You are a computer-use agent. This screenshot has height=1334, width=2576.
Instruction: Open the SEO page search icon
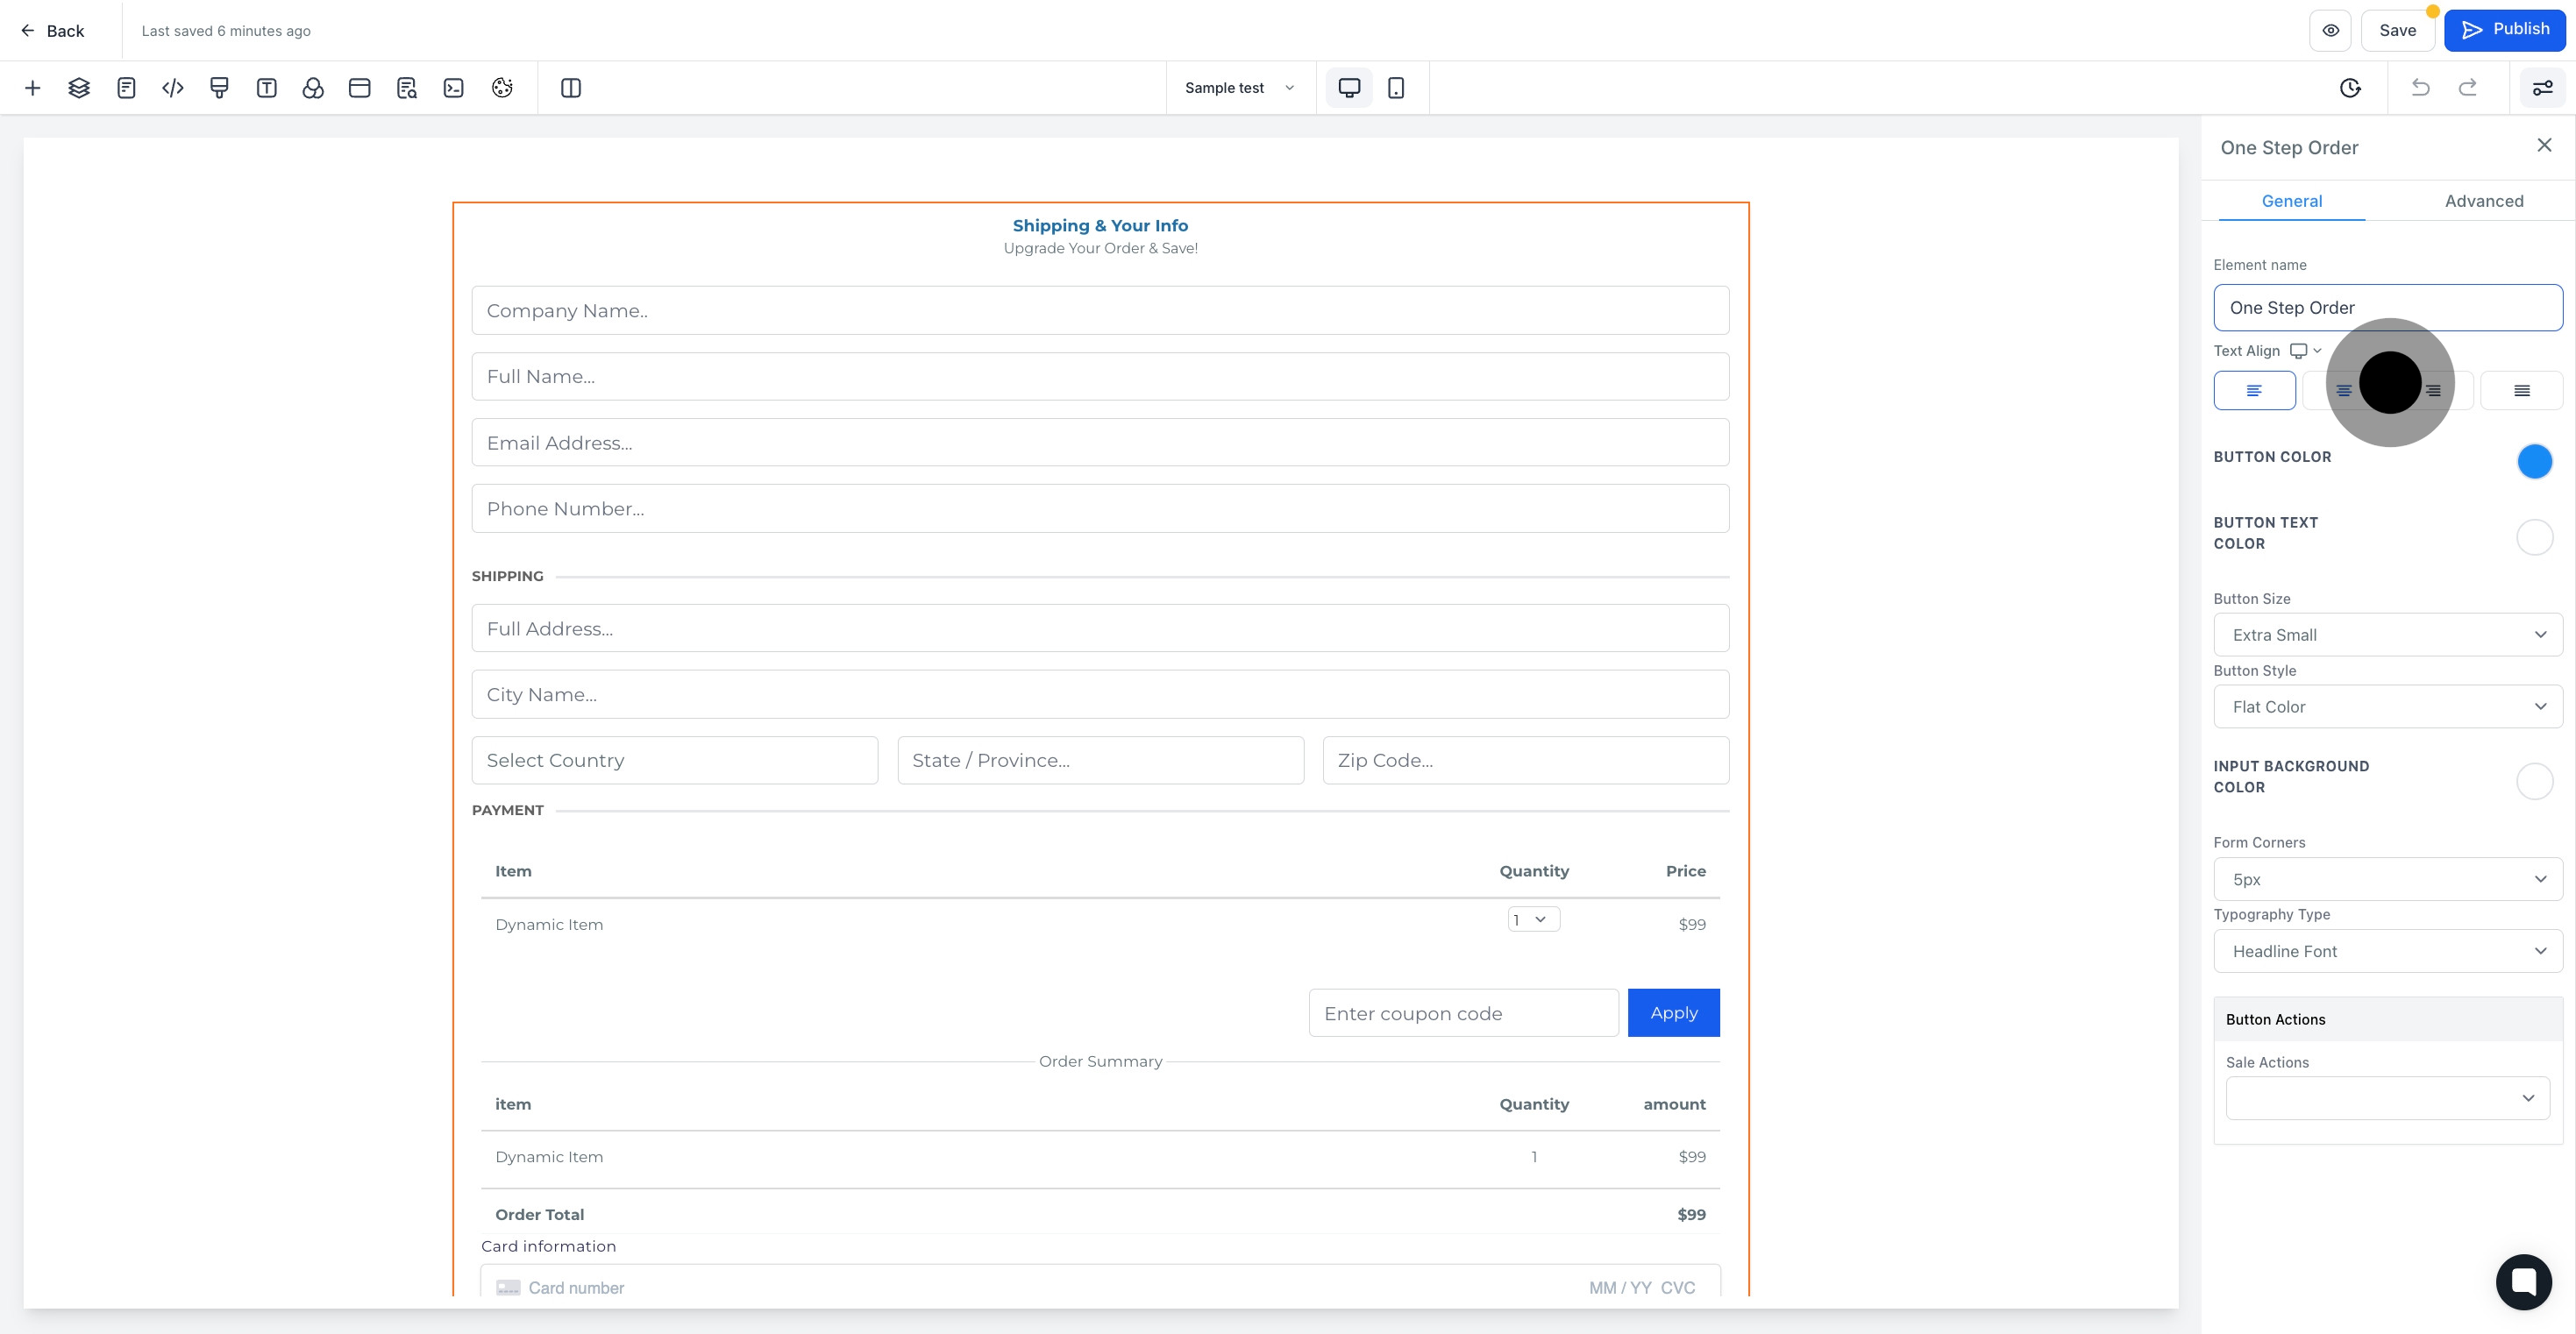pos(407,88)
